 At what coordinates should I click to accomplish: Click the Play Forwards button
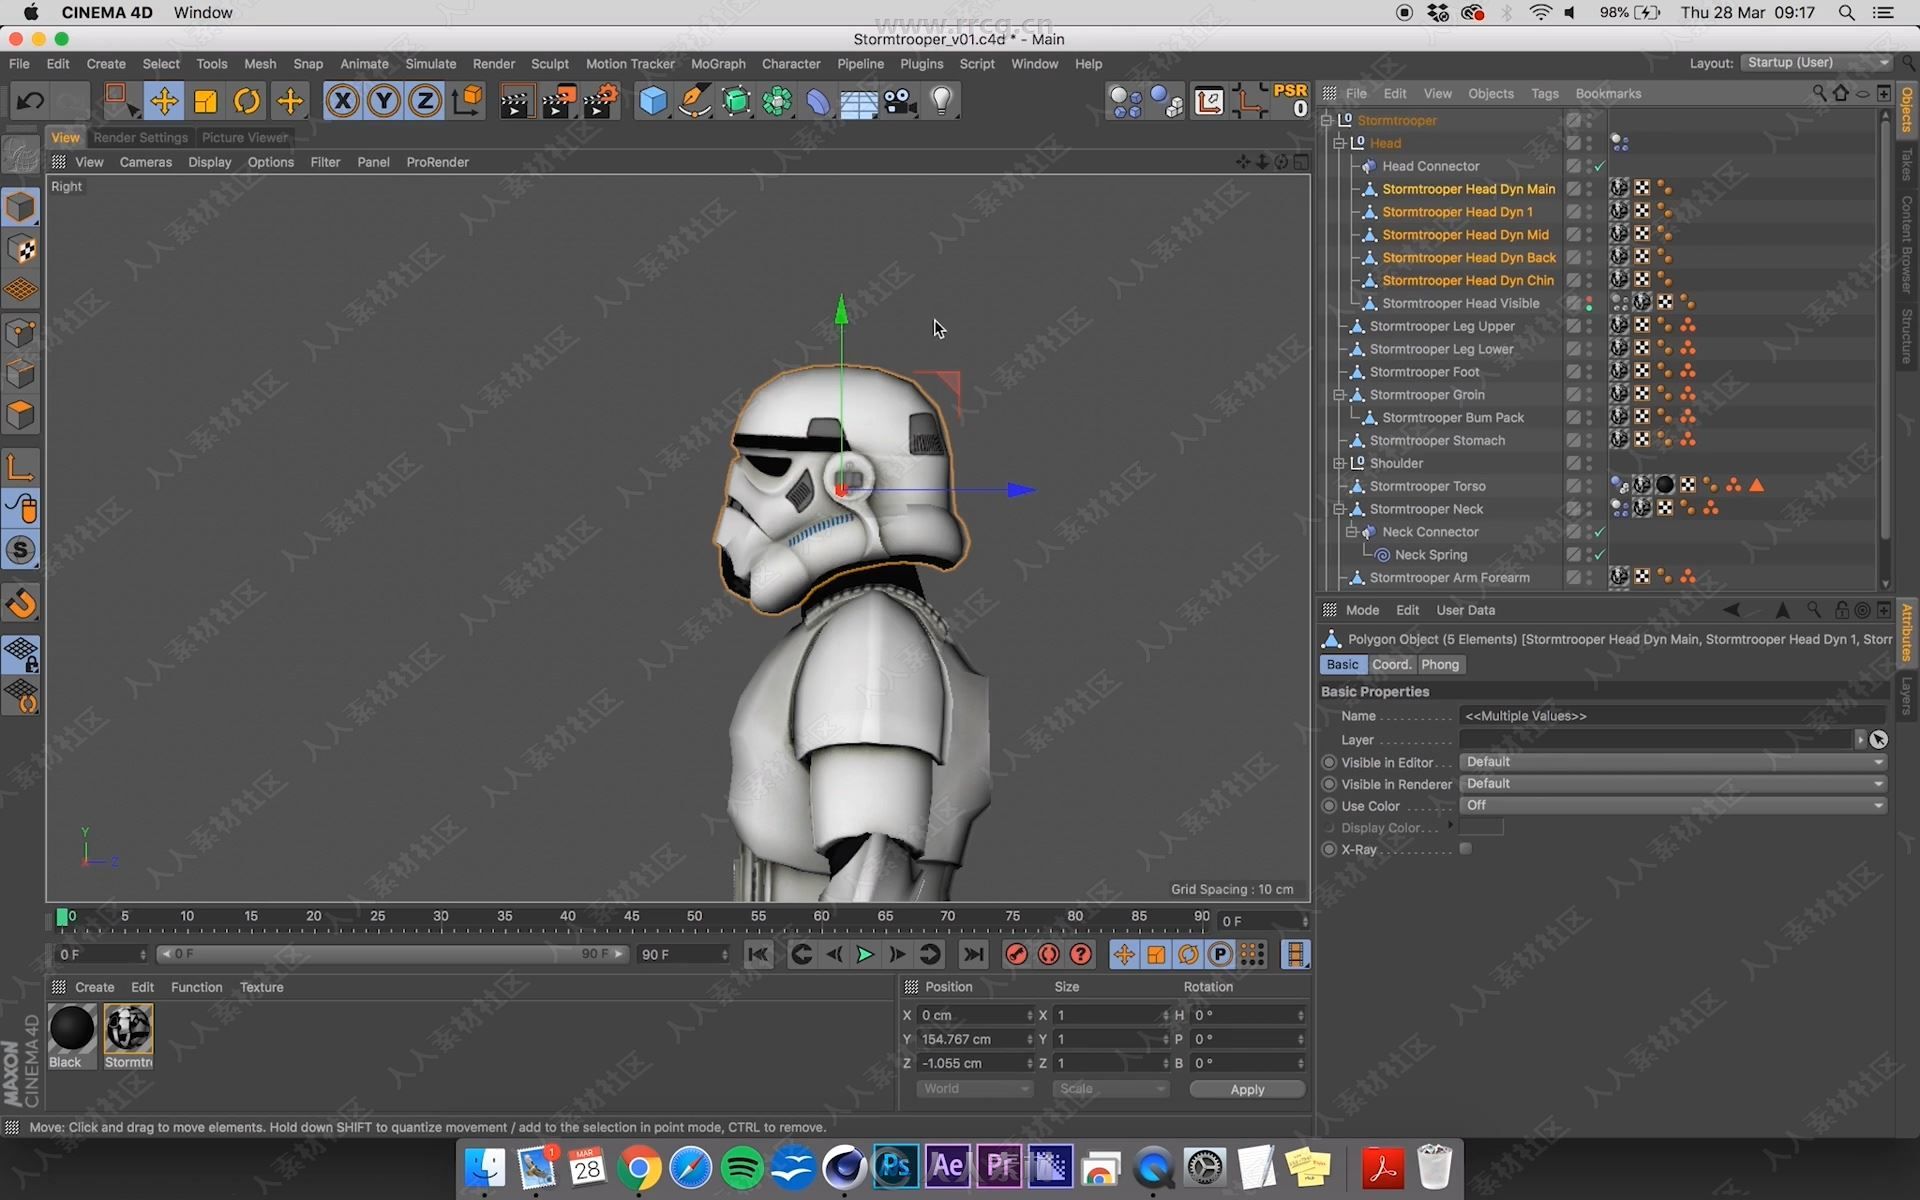(x=865, y=955)
